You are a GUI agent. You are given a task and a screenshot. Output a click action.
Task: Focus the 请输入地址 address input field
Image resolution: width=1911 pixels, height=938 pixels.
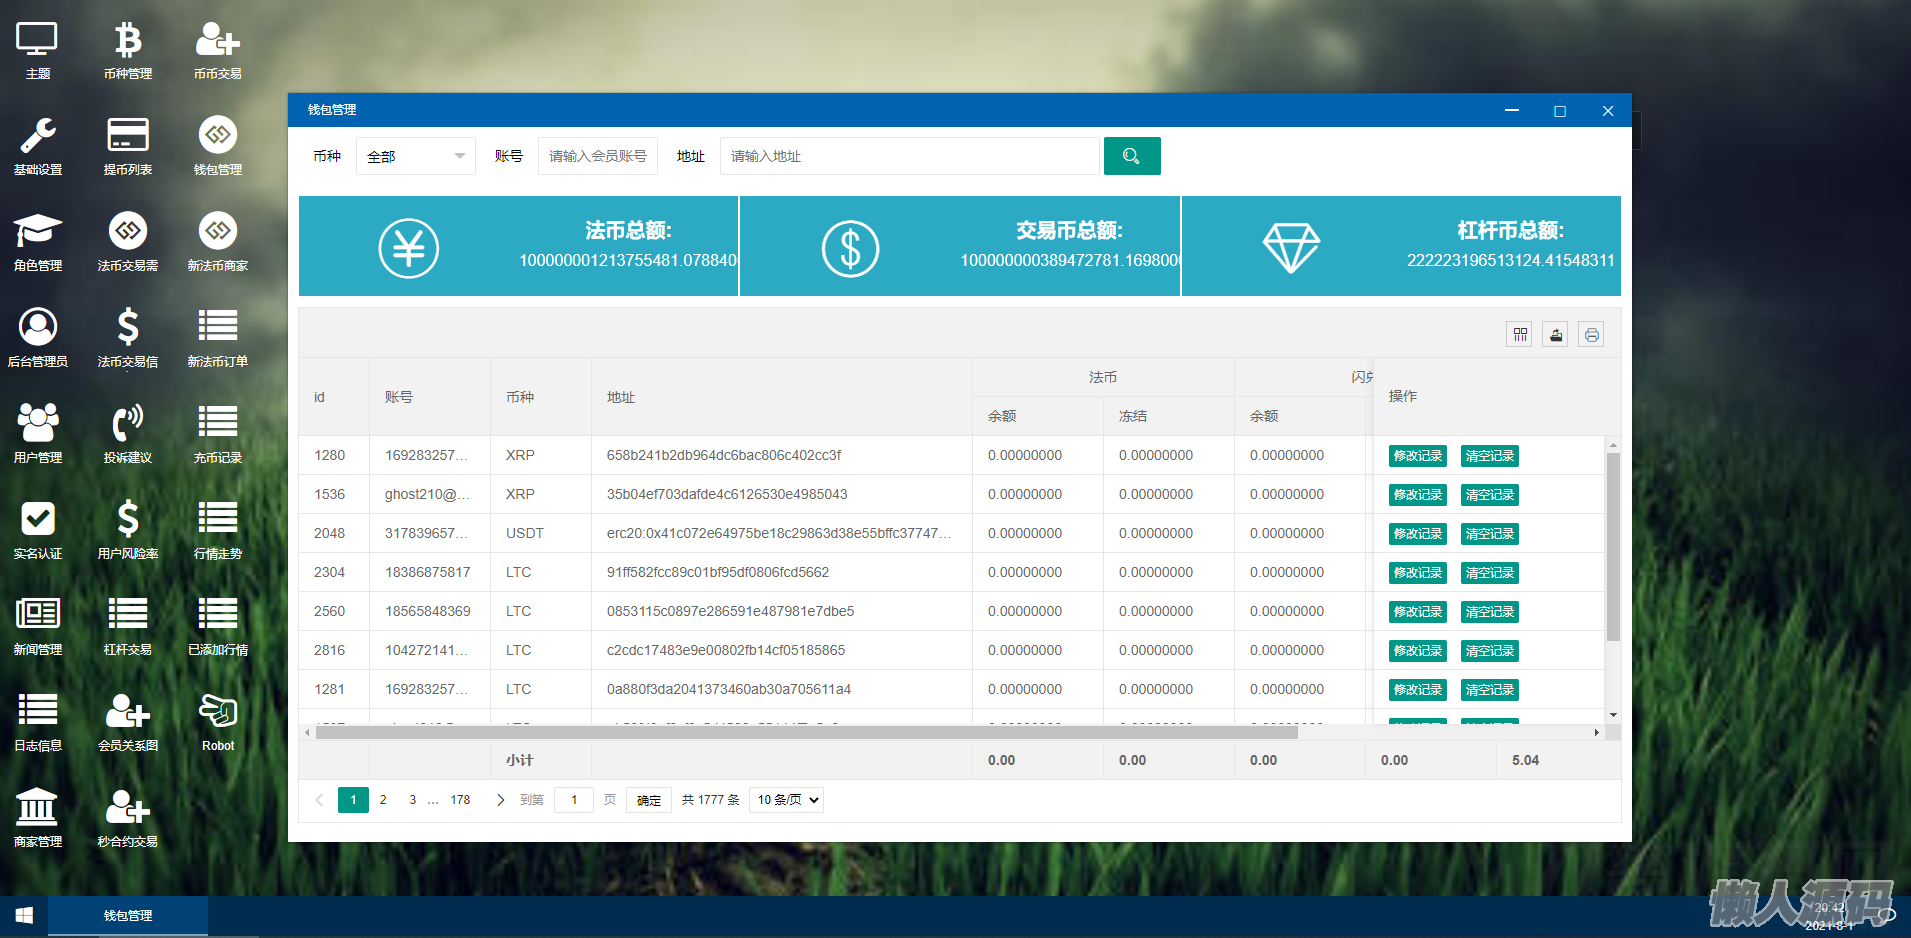(x=908, y=156)
